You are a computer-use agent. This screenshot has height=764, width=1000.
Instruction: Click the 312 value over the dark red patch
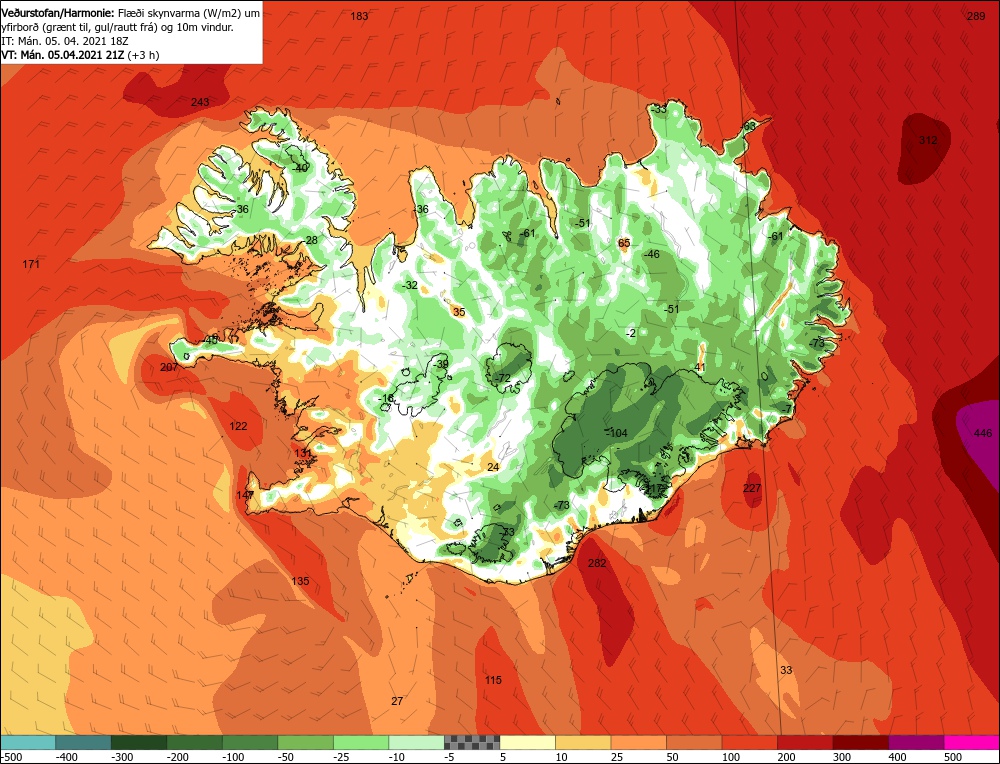[x=928, y=140]
